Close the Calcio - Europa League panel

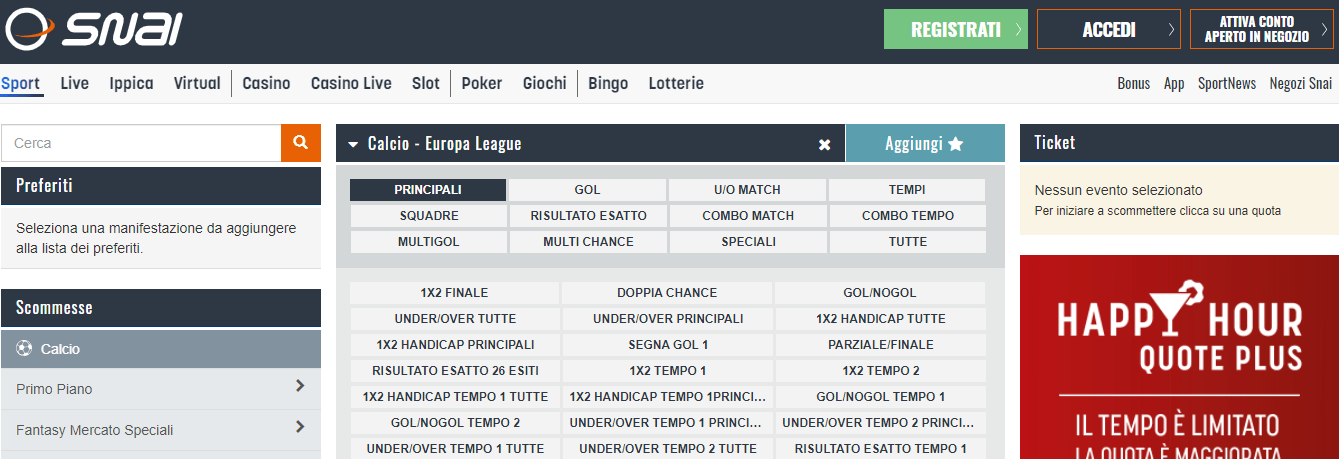(824, 144)
